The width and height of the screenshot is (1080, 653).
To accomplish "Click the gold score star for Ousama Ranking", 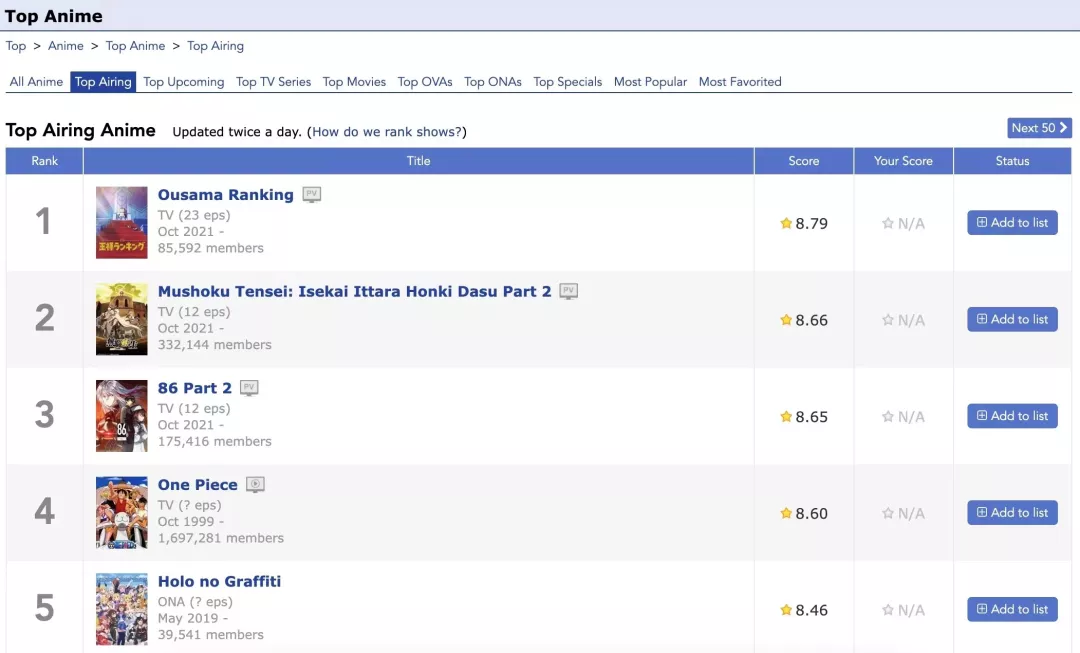I will 786,224.
